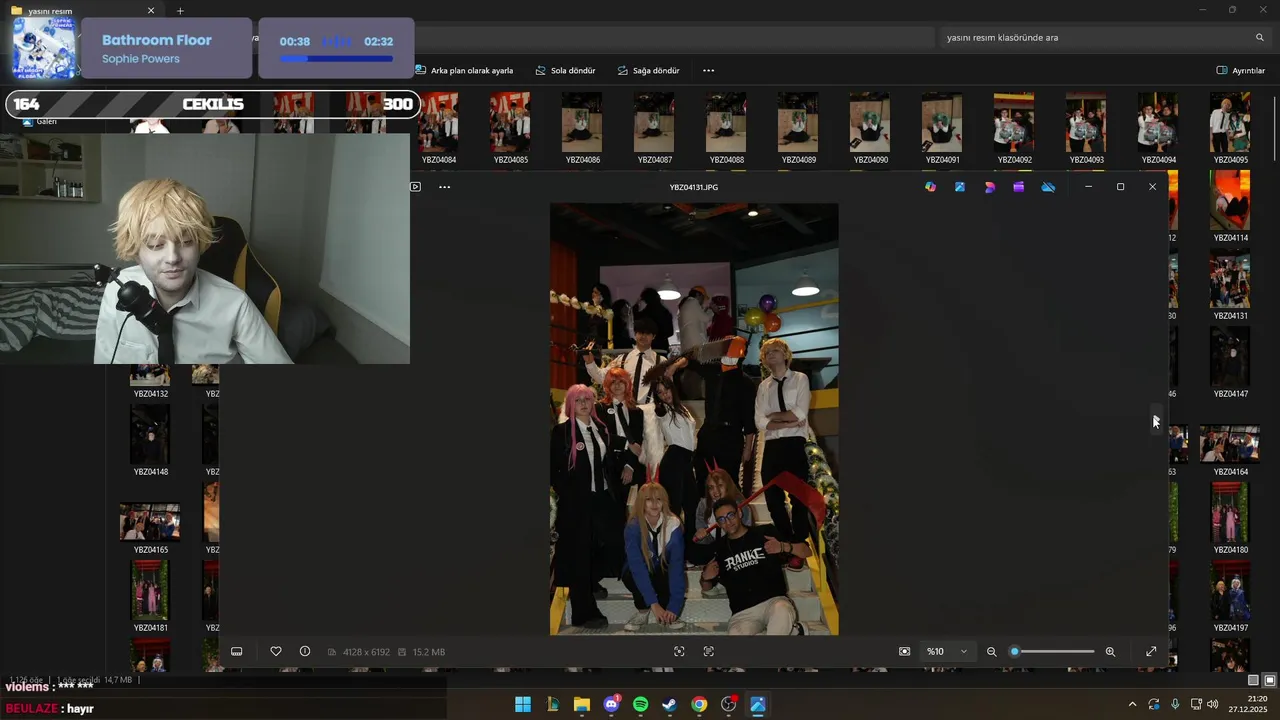Open Google Chrome from the taskbar
This screenshot has height=720, width=1280.
[699, 704]
